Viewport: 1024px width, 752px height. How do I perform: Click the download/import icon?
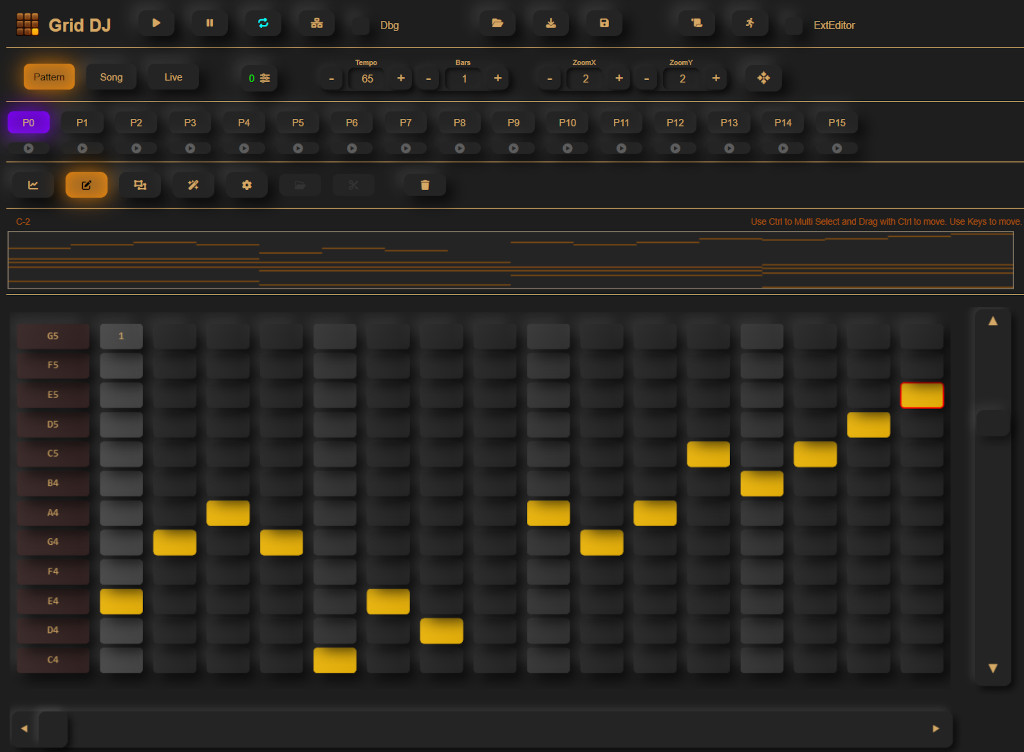[x=550, y=23]
